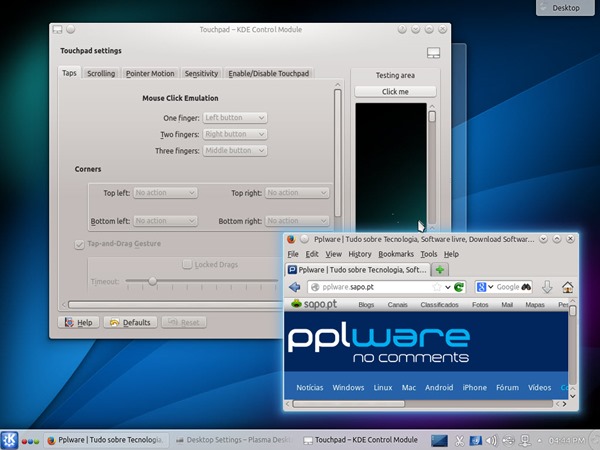
Task: Click the sapo.pt frog logo
Action: 314,304
